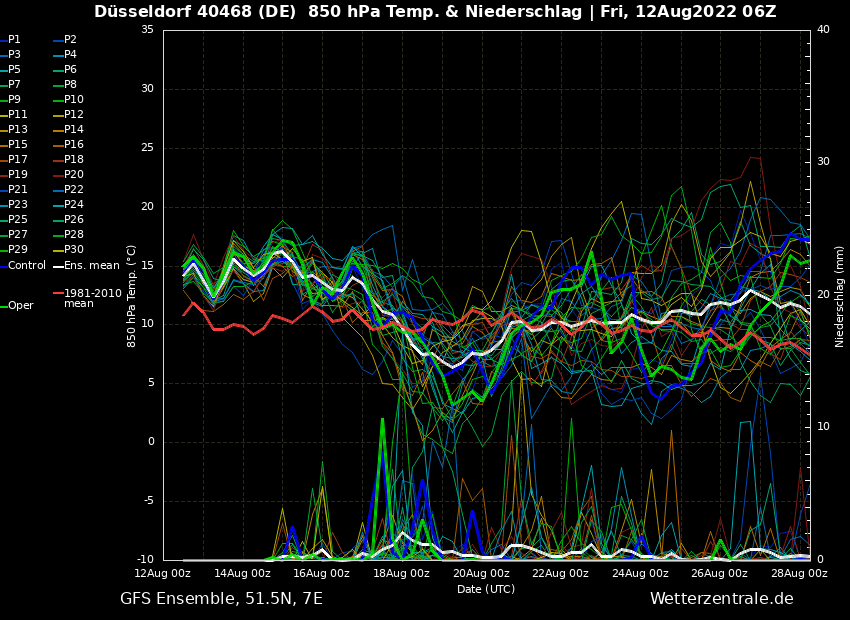Click the 28Aug 00z date axis tick
The height and width of the screenshot is (620, 850).
[x=799, y=574]
